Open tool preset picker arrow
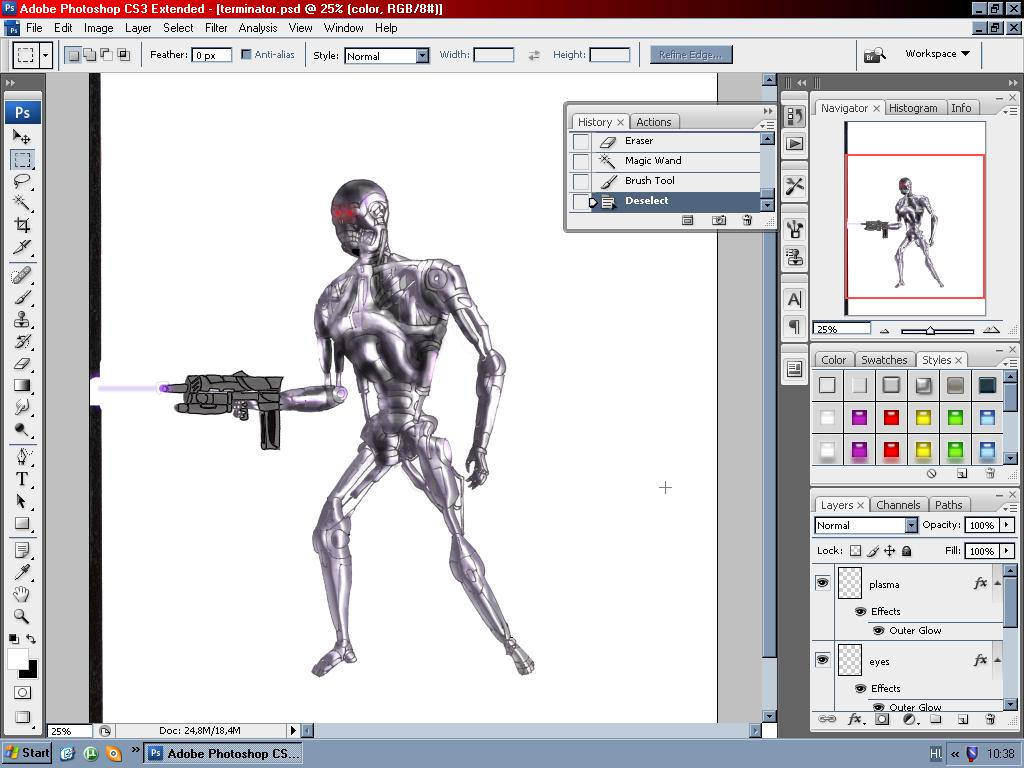Viewport: 1024px width, 768px height. 45,55
